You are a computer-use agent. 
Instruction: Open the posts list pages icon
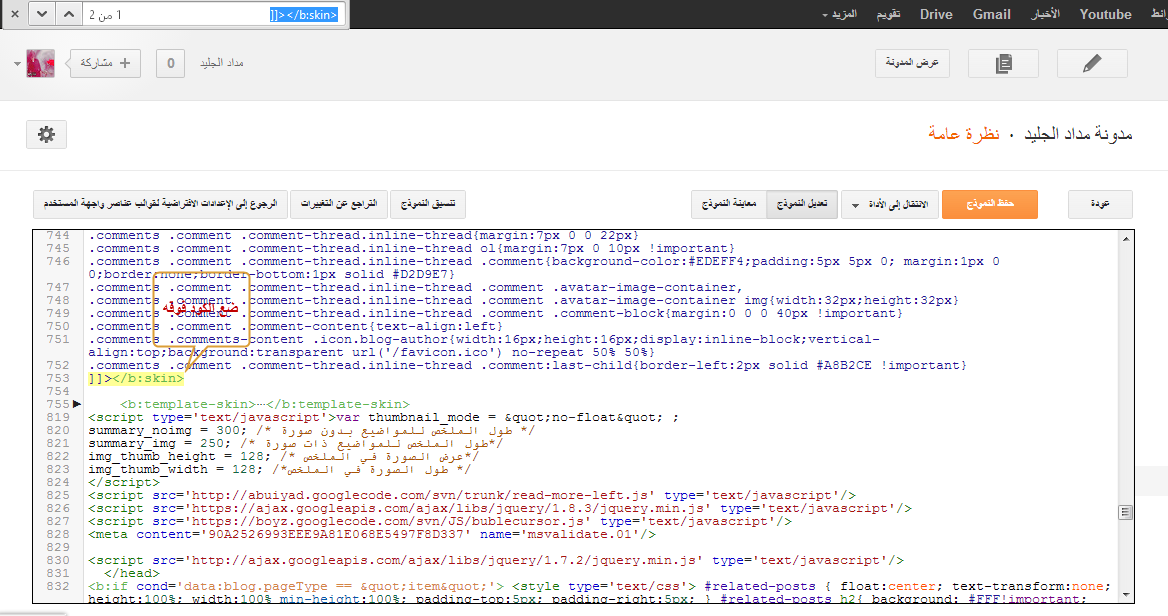pyautogui.click(x=1003, y=64)
